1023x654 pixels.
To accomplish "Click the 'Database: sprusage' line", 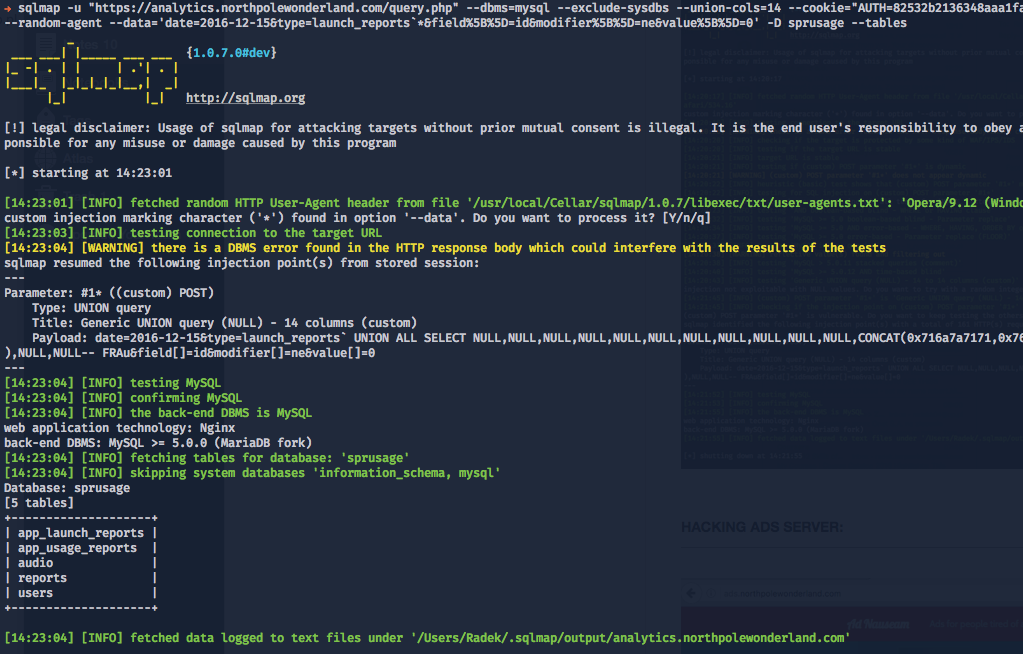I will [x=67, y=488].
